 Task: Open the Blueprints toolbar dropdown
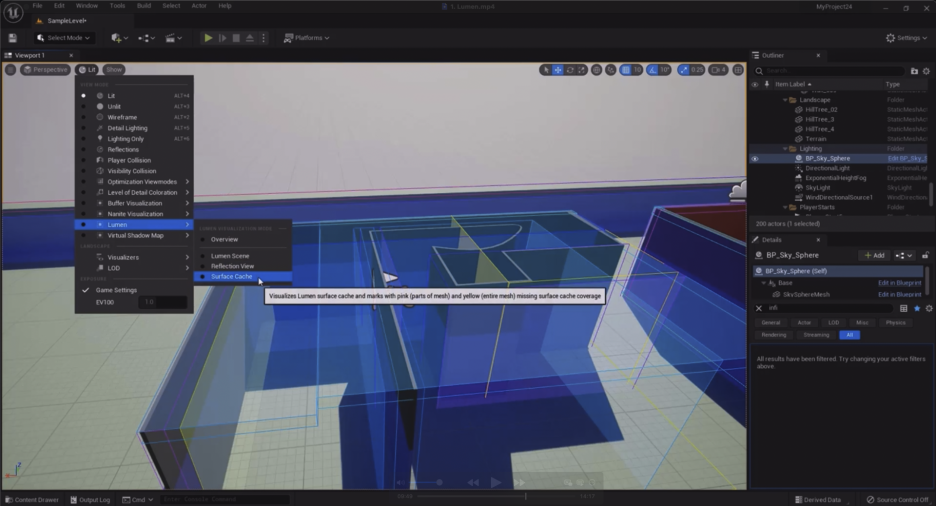click(x=146, y=38)
